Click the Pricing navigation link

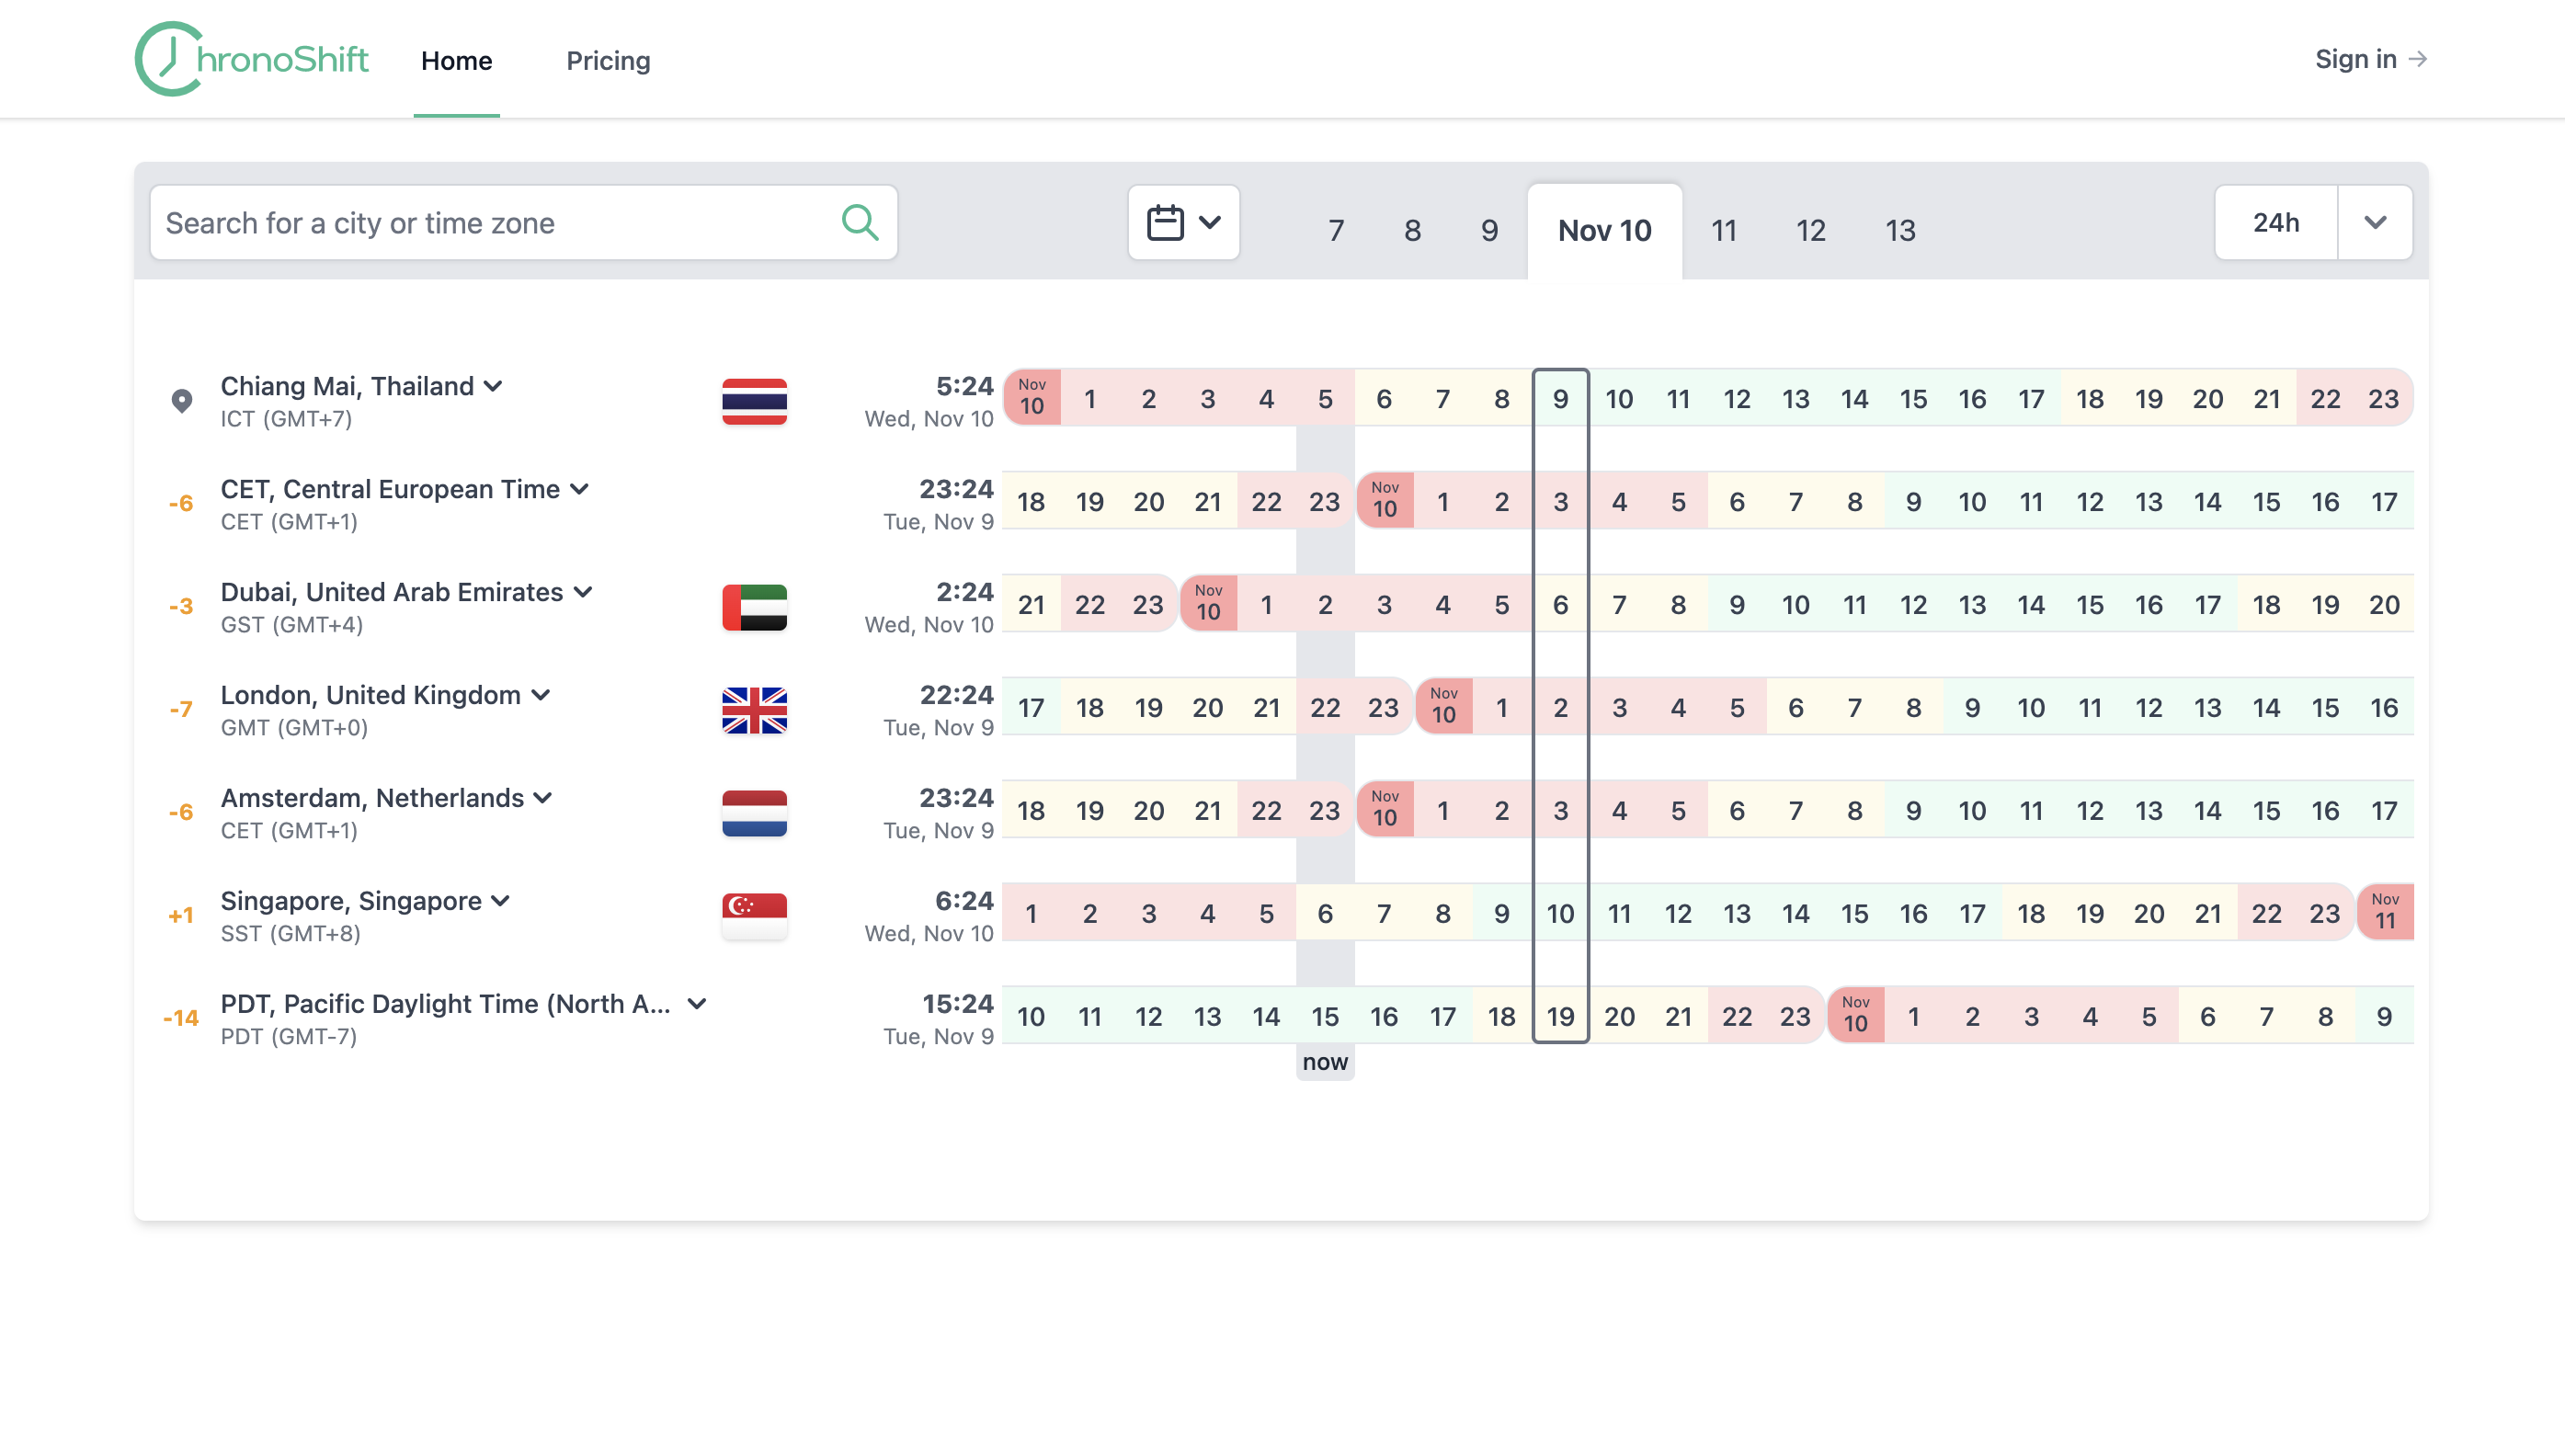coord(608,60)
